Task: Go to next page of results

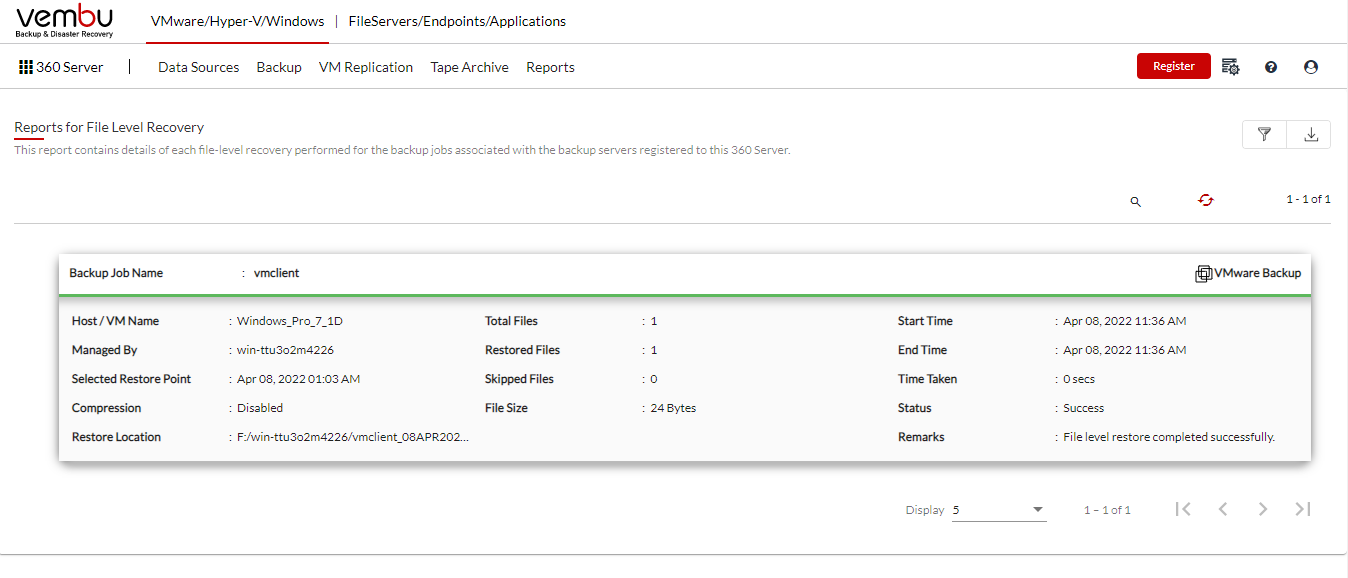Action: pos(1263,509)
